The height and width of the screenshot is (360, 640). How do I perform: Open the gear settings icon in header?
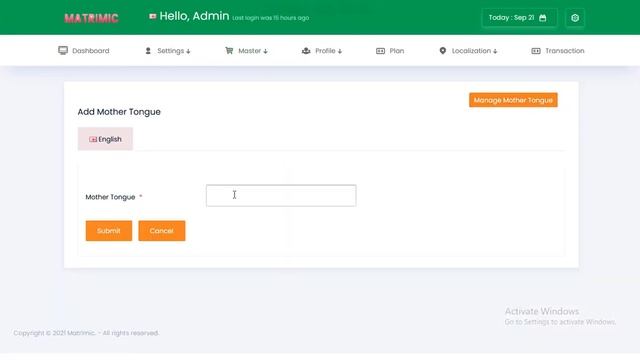[x=575, y=18]
